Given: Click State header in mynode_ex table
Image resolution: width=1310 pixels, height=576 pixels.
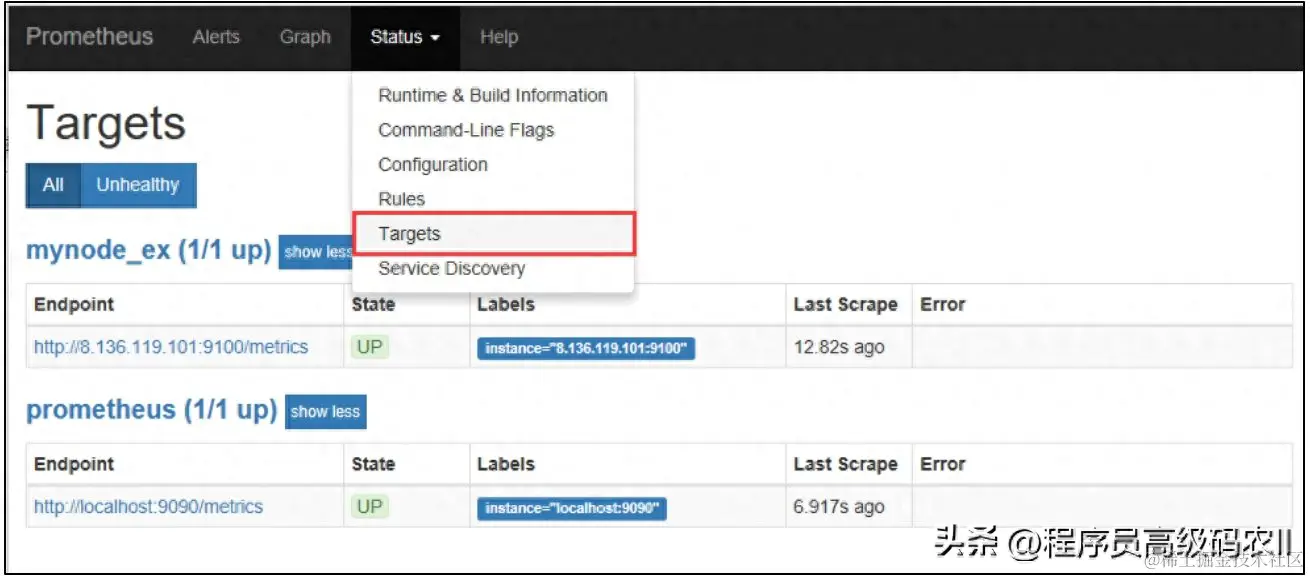Looking at the screenshot, I should (373, 304).
